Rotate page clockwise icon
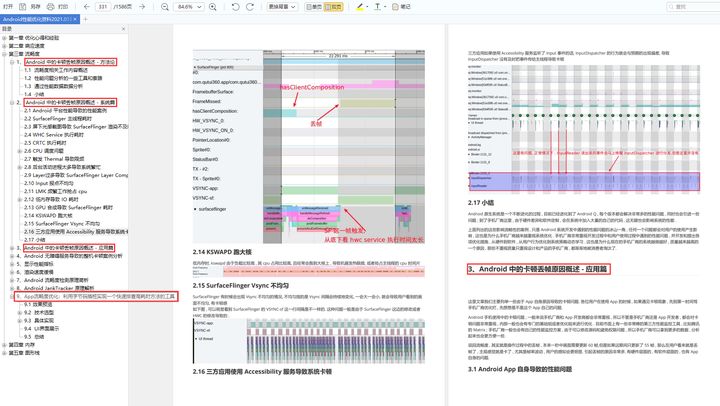Viewport: 720px width, 406px height. click(x=250, y=7)
